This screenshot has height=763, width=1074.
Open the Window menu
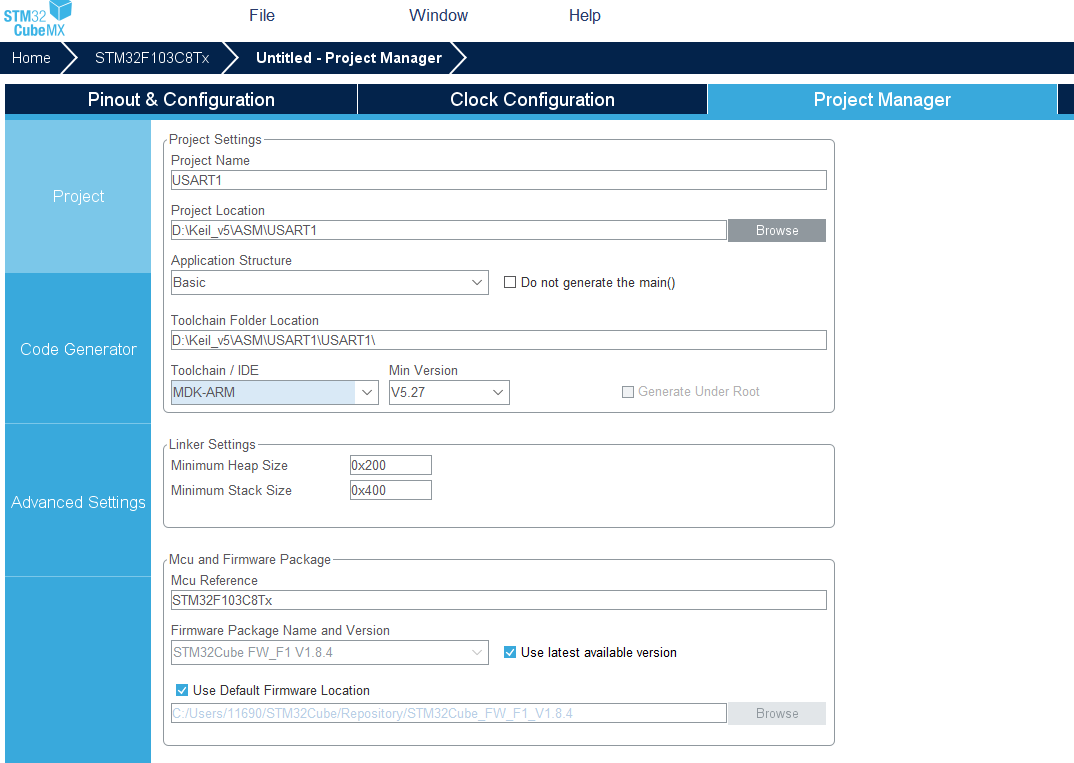click(x=438, y=15)
